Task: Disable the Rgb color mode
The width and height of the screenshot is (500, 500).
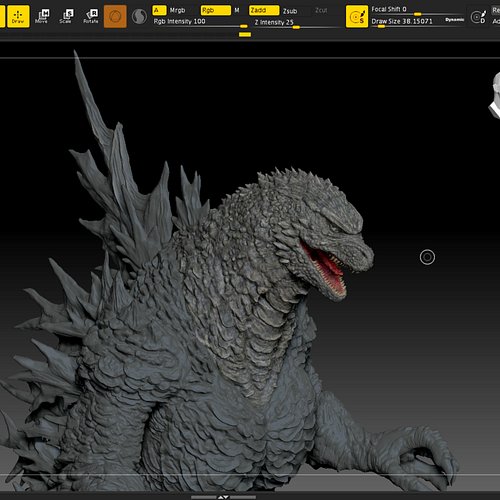Action: click(x=215, y=10)
